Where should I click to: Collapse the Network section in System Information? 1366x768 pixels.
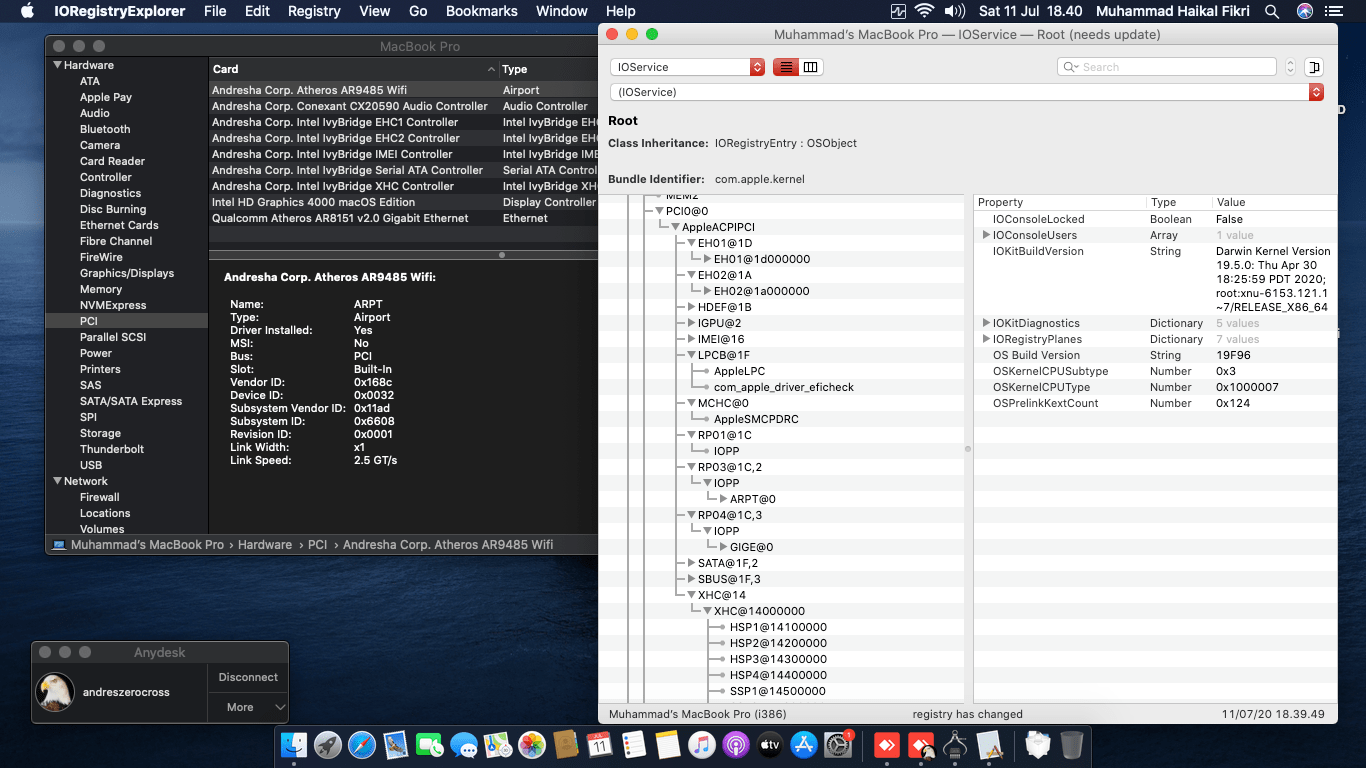point(57,481)
